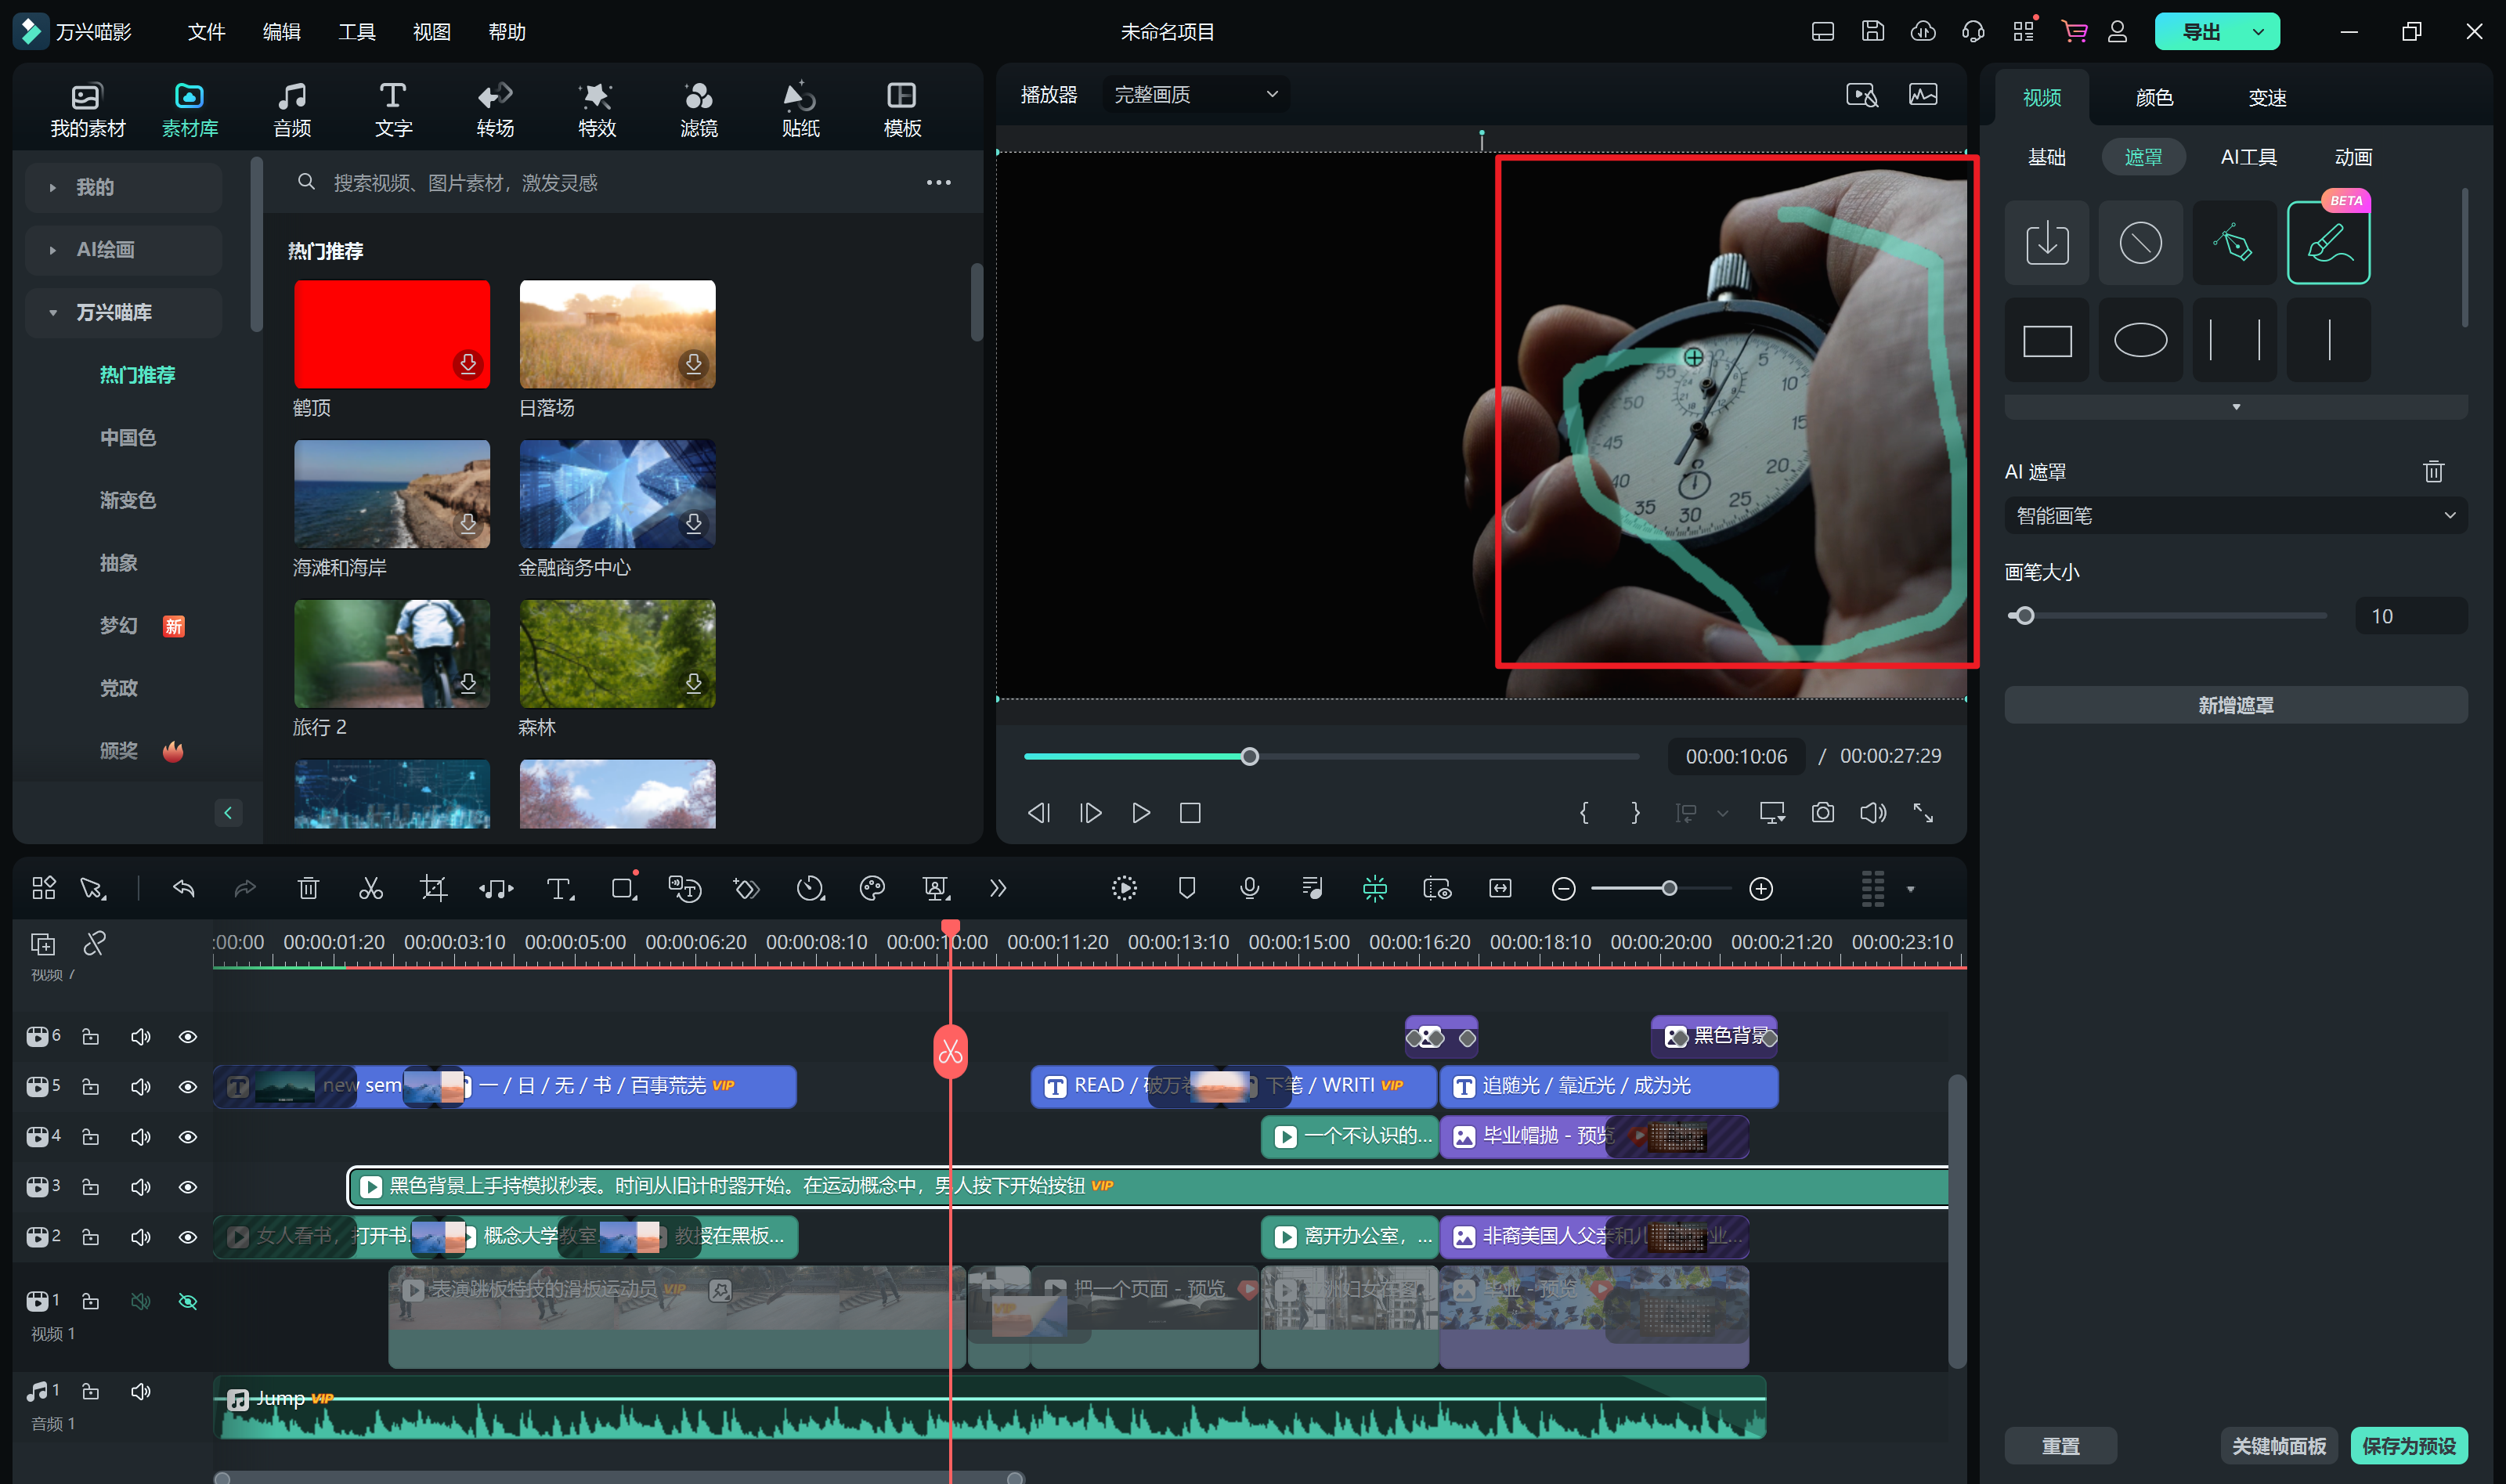
Task: Click the timeline zoom slider
Action: coord(1661,888)
